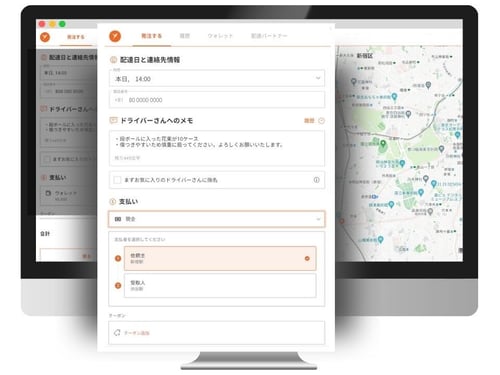Click the orange memo history link
The width and height of the screenshot is (500, 375).
point(309,121)
